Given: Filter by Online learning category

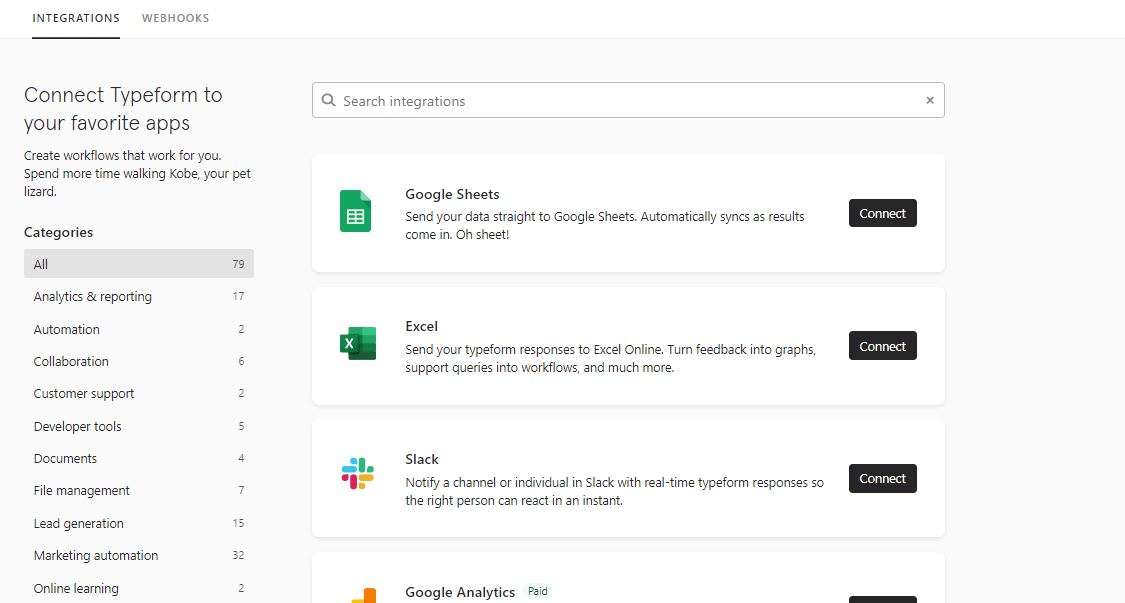Looking at the screenshot, I should point(138,588).
